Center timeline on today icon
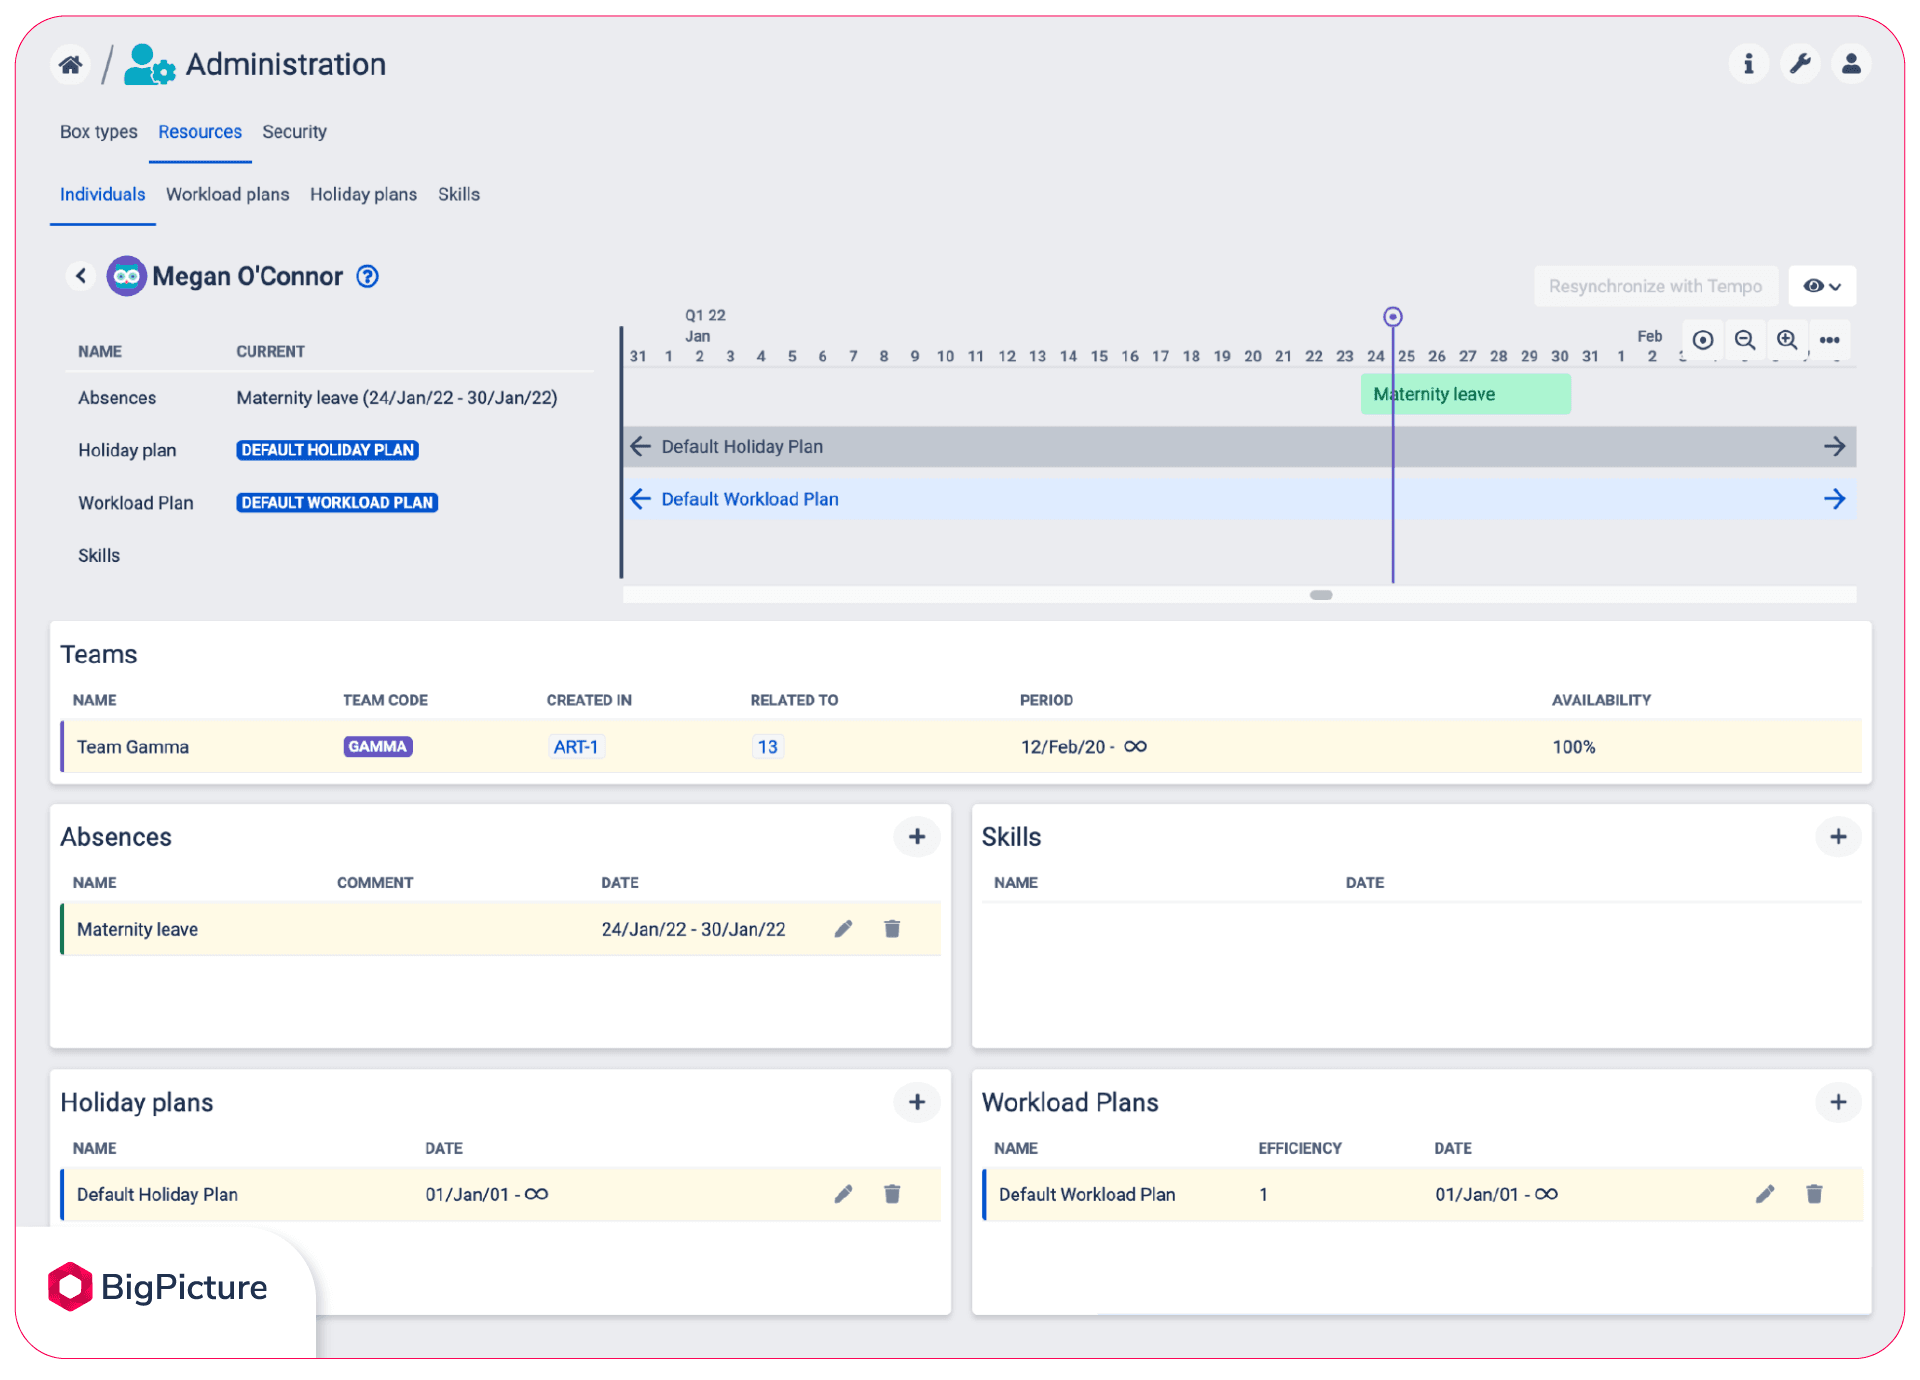This screenshot has height=1380, width=1920. coord(1703,340)
